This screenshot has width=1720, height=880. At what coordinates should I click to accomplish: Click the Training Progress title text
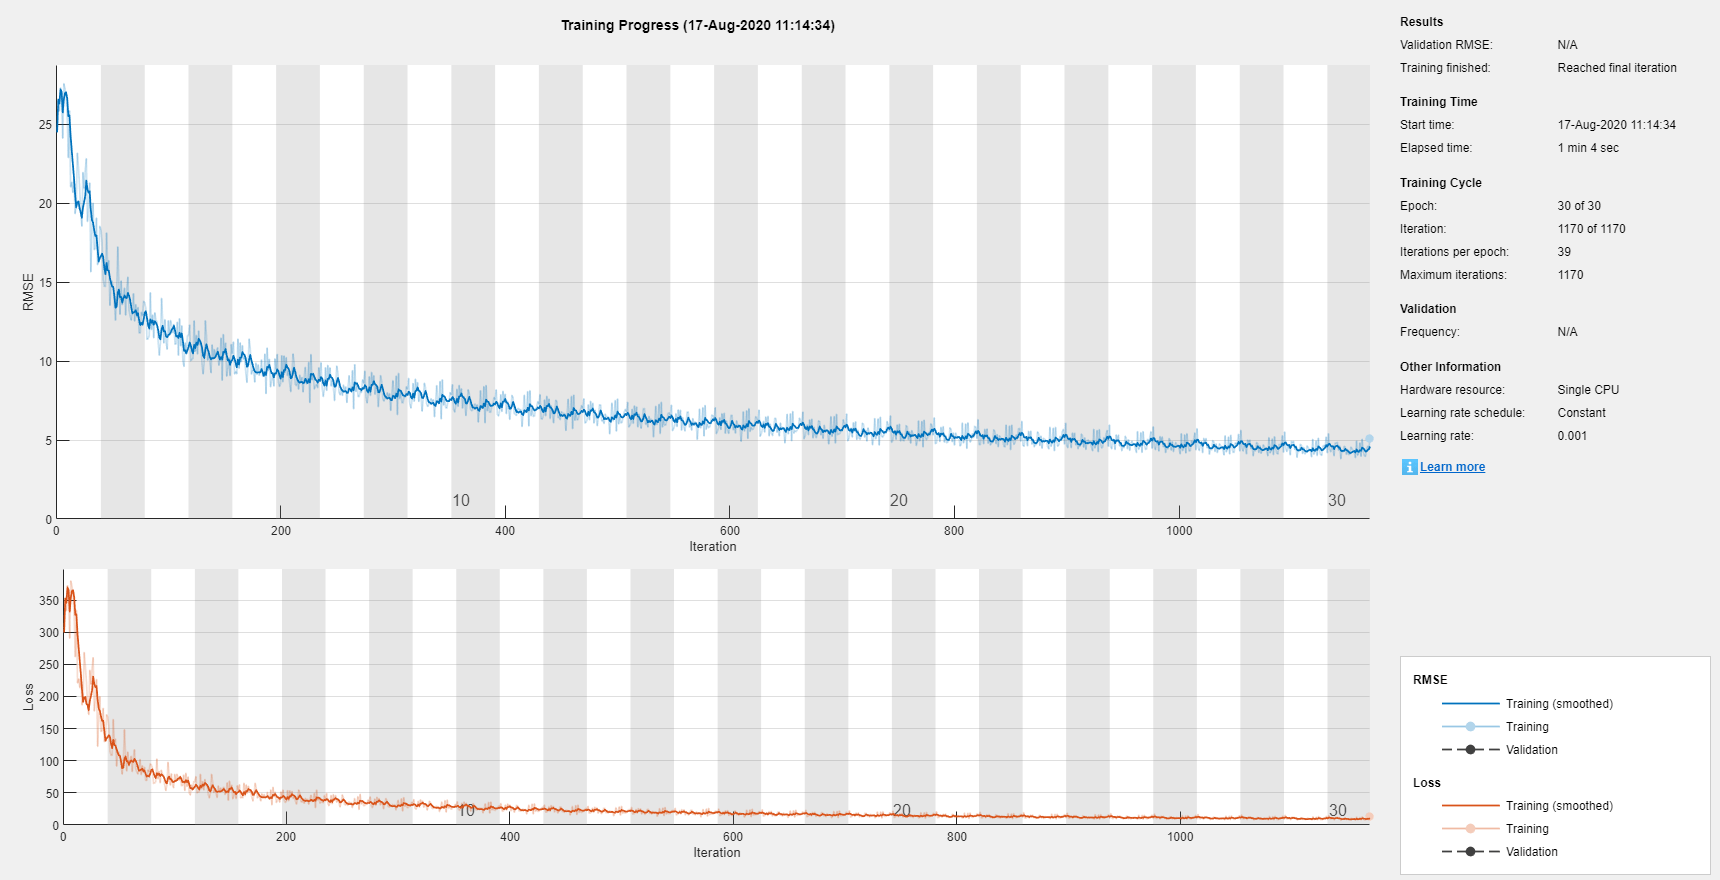tap(698, 25)
